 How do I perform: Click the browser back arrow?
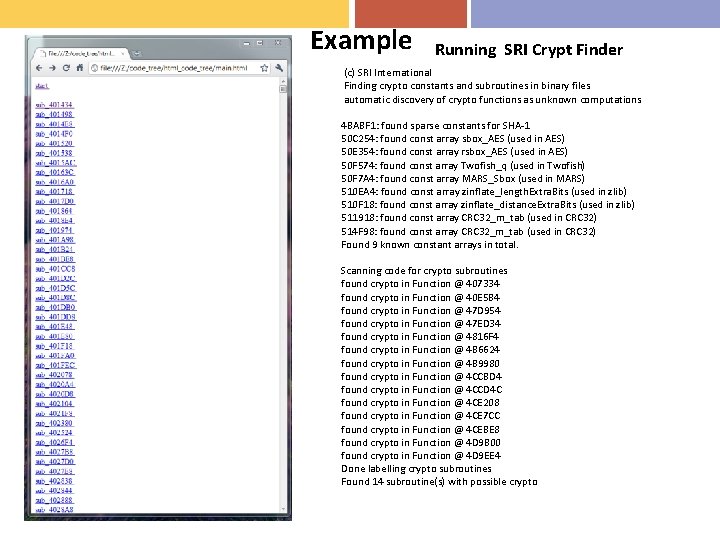39,68
